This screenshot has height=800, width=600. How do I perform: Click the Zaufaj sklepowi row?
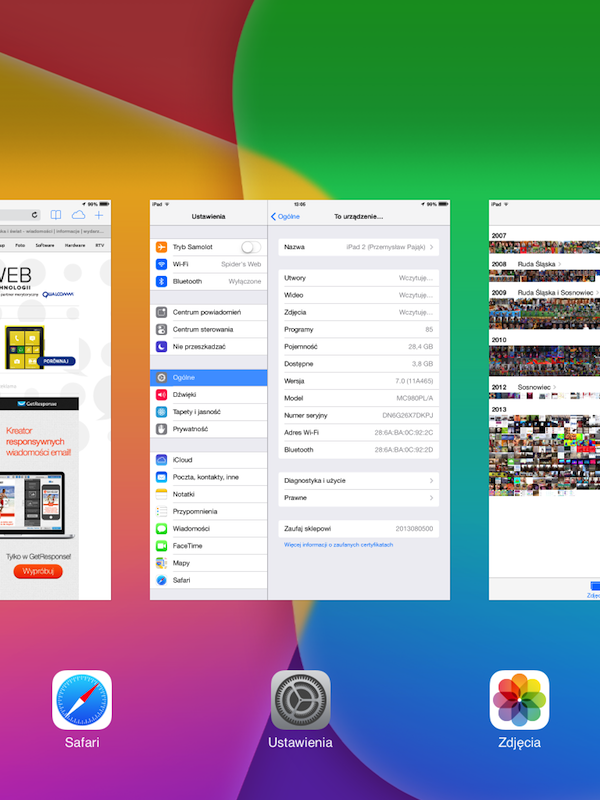point(359,529)
